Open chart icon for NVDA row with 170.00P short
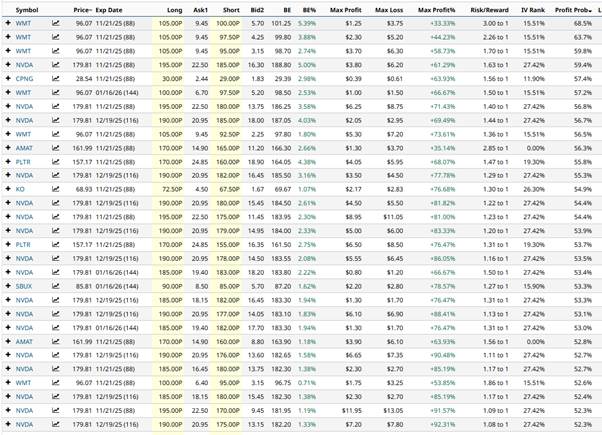Screen dimensions: 602x435 tap(56, 410)
